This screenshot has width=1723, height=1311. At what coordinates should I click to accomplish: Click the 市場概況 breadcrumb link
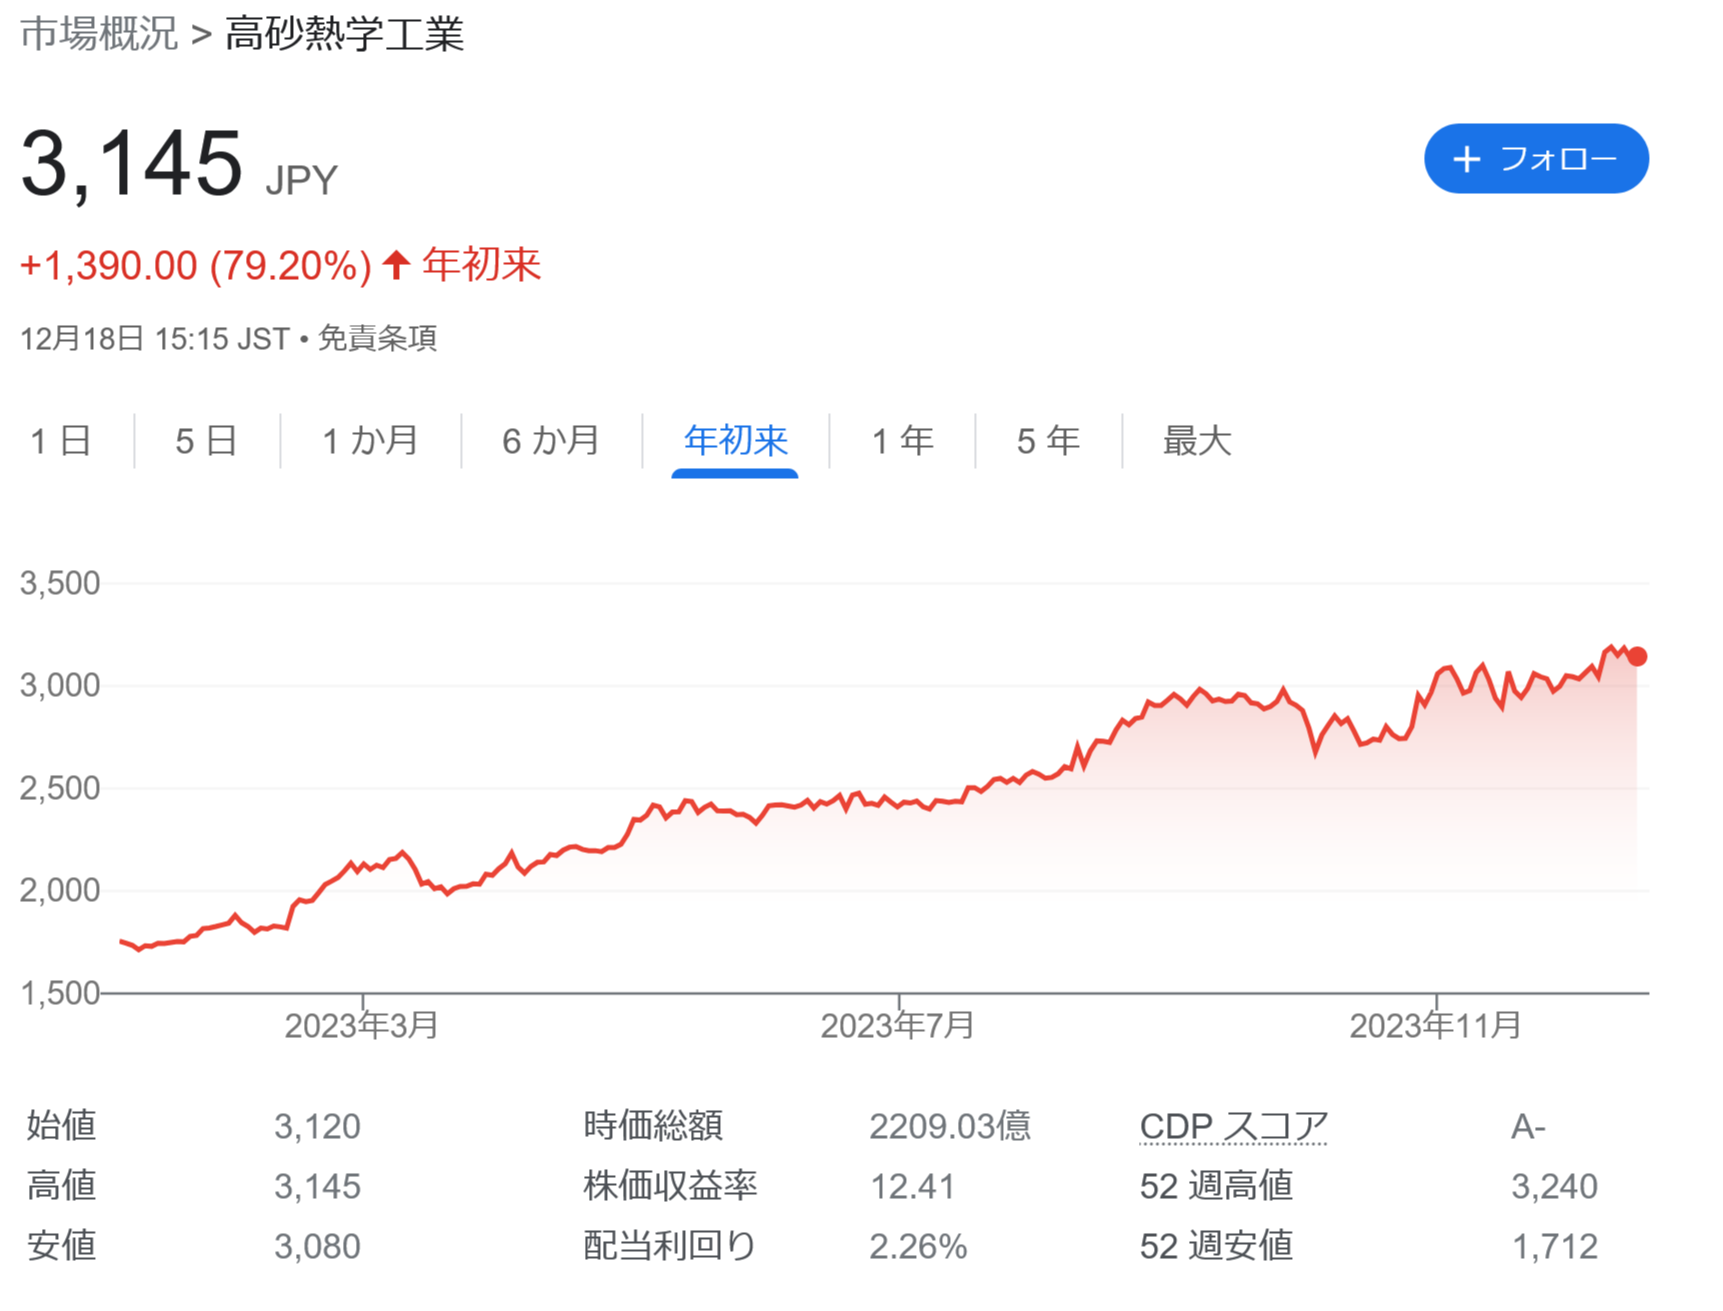pos(99,34)
